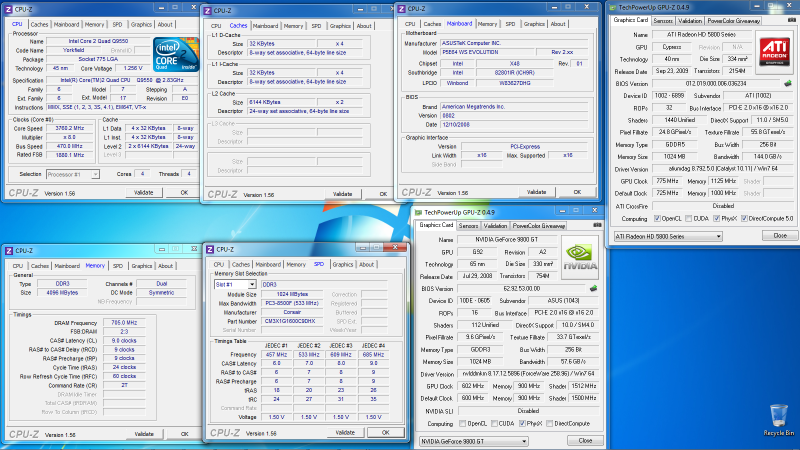Open PowerColor Giveaway tab in ATI GPU-Z
The image size is (800, 450).
[x=734, y=21]
